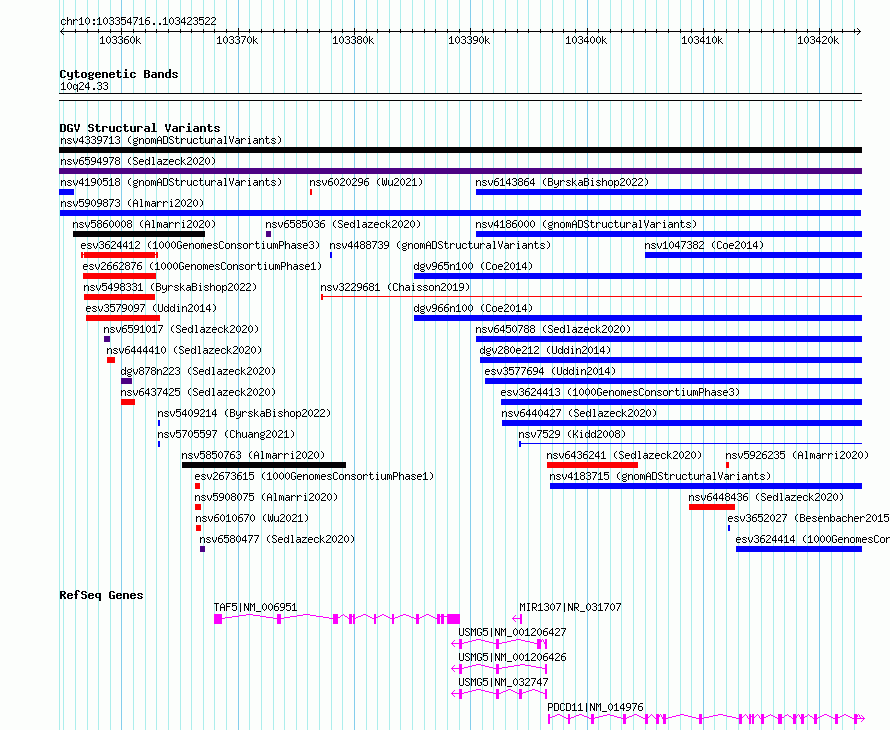Select red bar for esv2662876
The height and width of the screenshot is (730, 890).
[119, 276]
